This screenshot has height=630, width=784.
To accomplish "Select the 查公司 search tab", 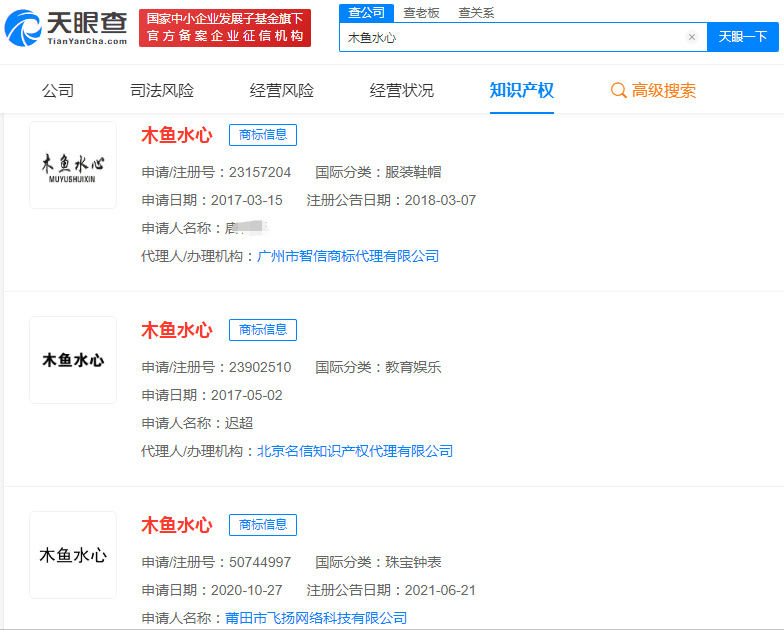I will point(366,13).
